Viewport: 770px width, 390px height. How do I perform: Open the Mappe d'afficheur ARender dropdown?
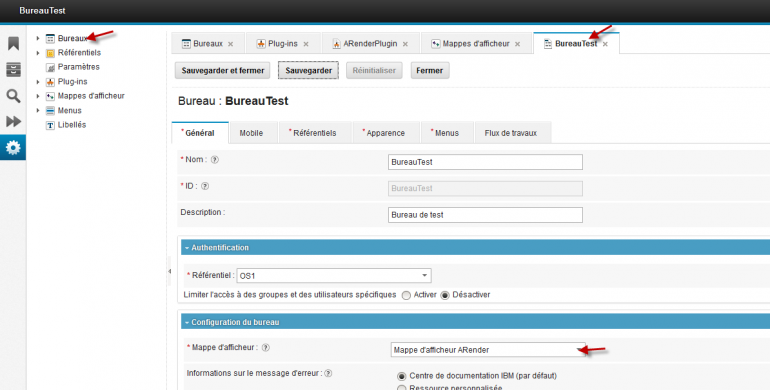[x=580, y=350]
